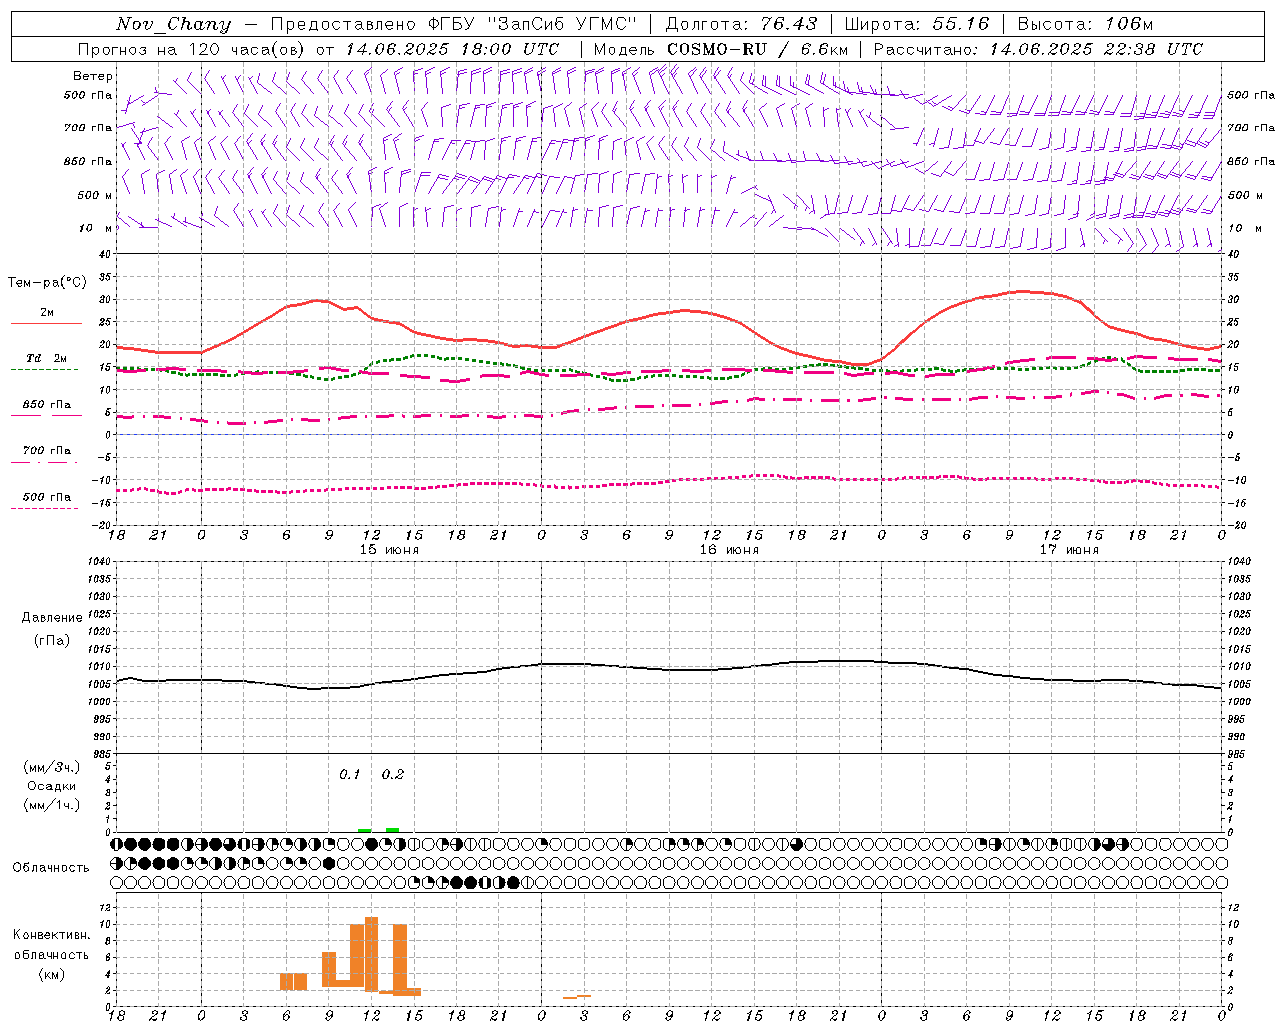The image size is (1280, 1024).
Task: Click the 0.1 precipitation amount
Action: (350, 775)
